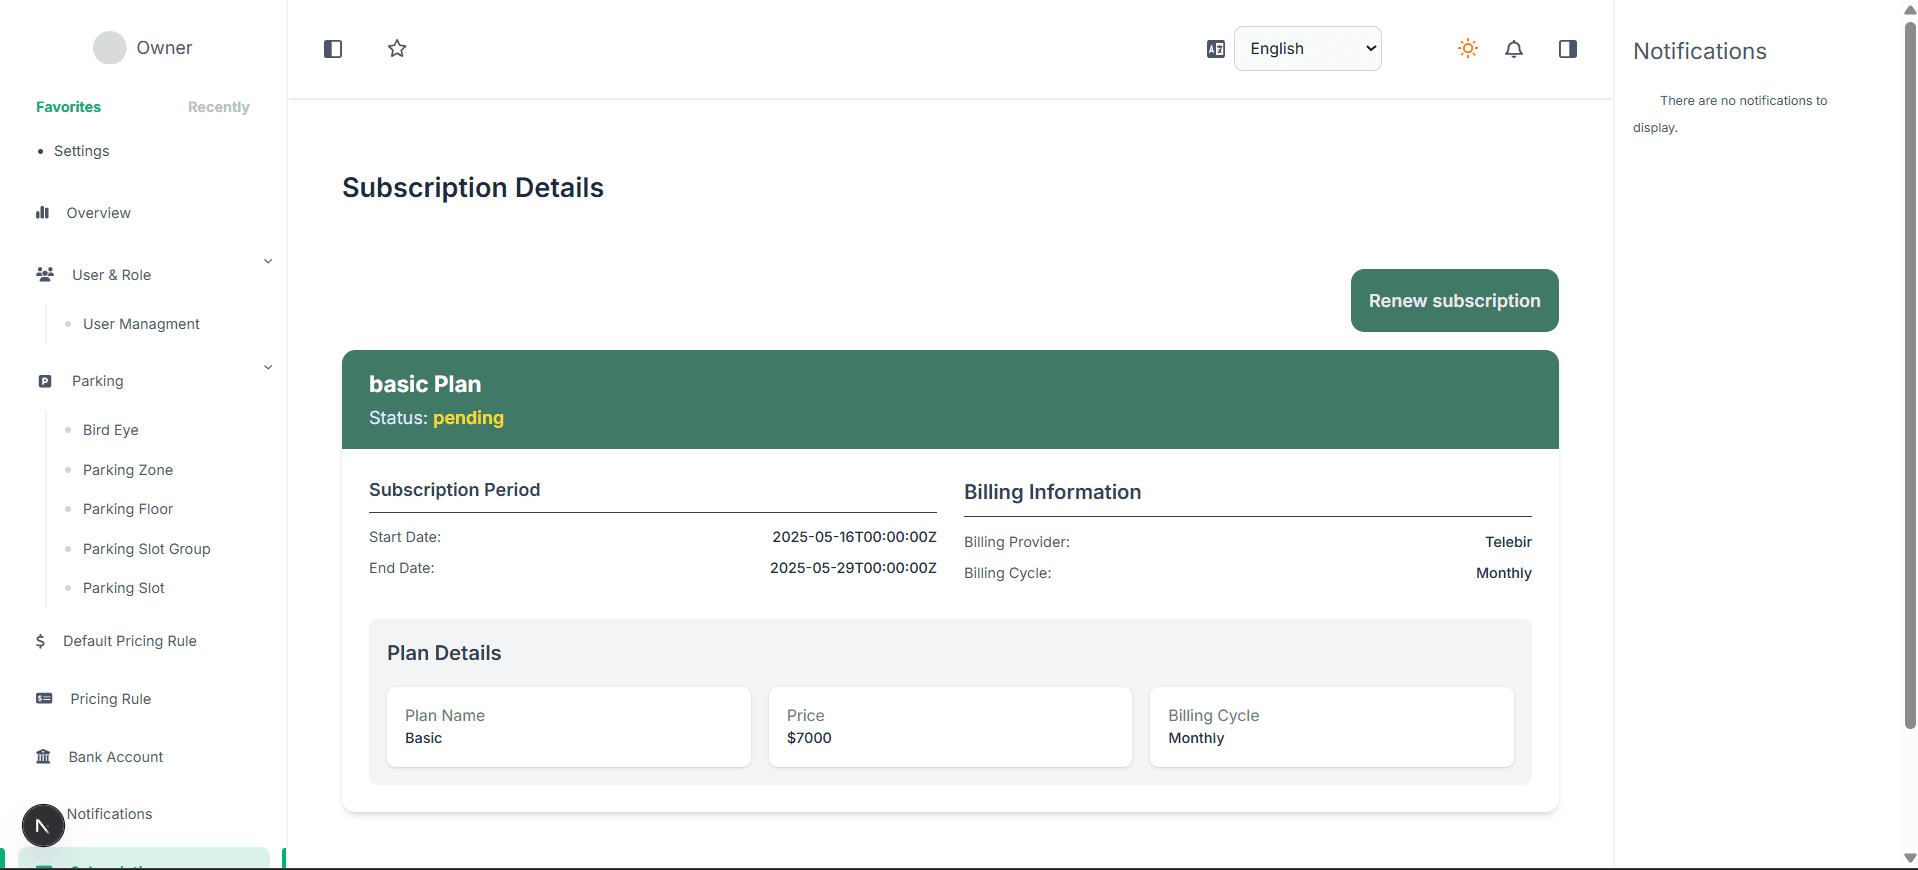The image size is (1918, 870).
Task: Open Parking Slot page
Action: coord(123,588)
